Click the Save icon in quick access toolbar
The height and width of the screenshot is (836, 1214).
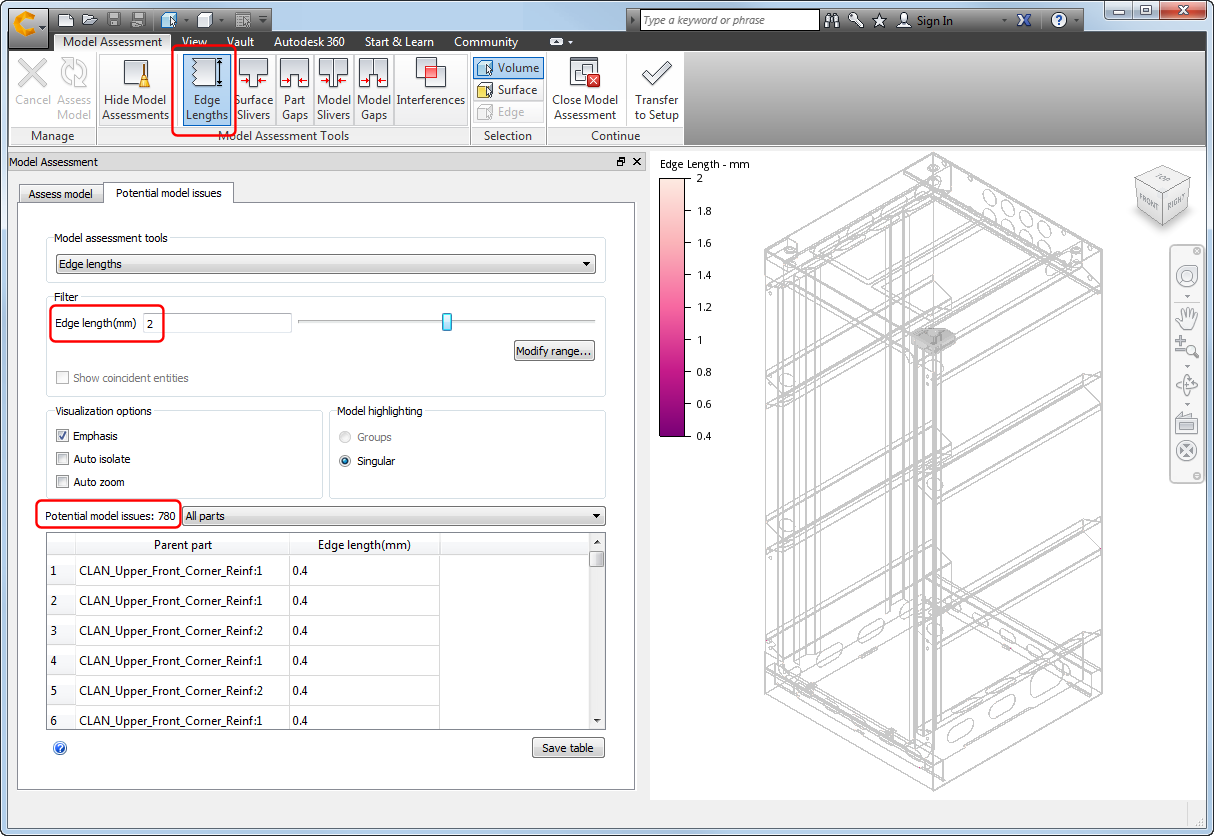point(114,20)
